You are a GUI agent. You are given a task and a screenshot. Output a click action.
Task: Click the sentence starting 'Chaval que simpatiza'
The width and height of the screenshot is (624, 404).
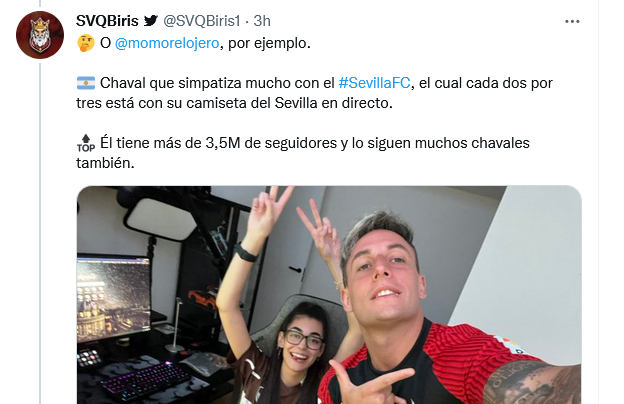[x=314, y=93]
